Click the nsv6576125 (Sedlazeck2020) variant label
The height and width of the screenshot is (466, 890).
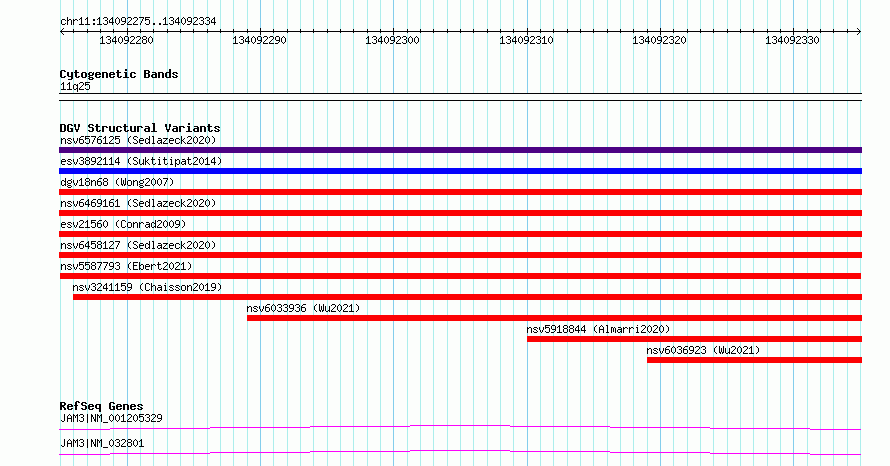coord(138,140)
